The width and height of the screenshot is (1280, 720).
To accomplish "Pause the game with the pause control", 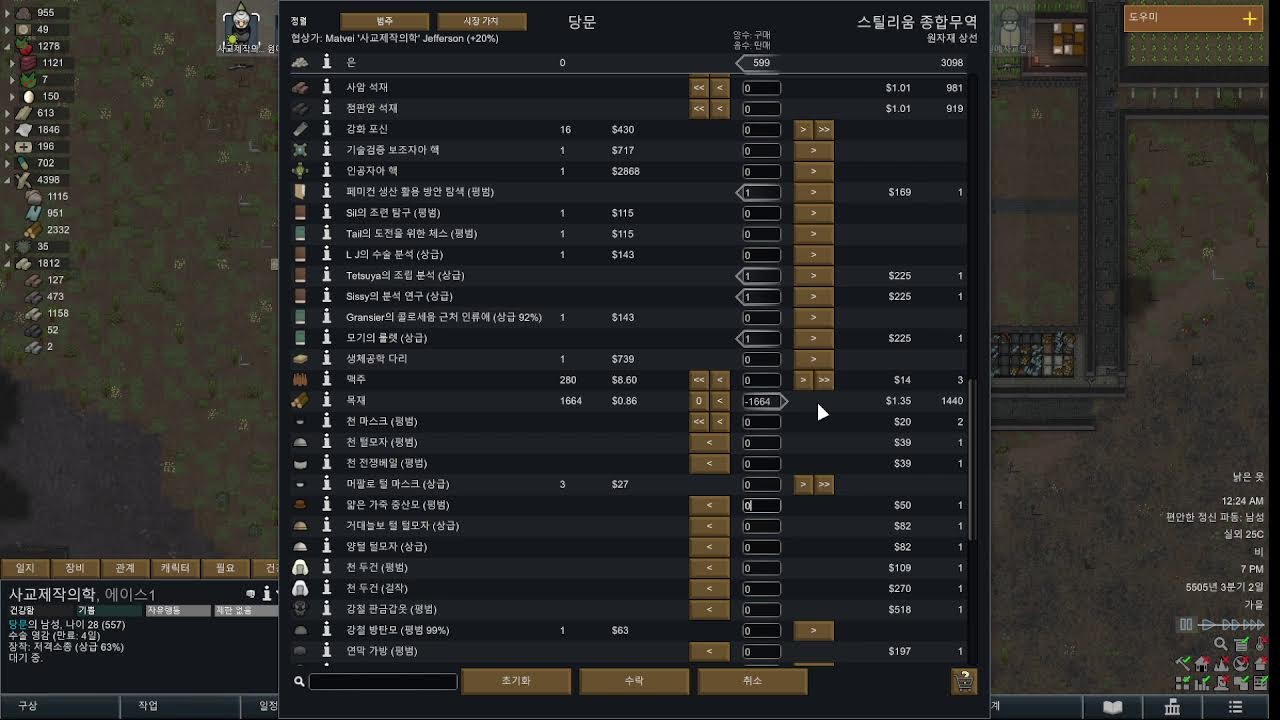I will click(x=1186, y=625).
